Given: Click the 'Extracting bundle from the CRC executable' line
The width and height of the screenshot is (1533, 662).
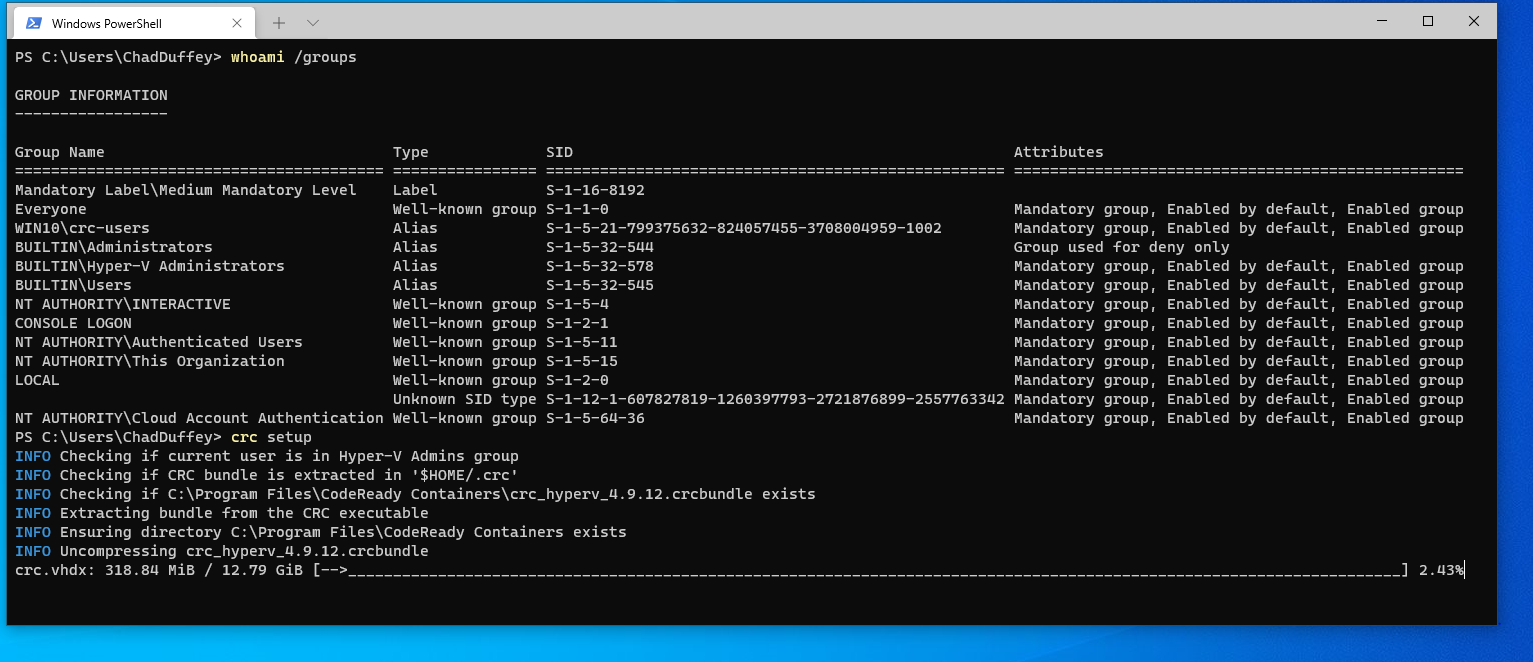Looking at the screenshot, I should point(222,513).
